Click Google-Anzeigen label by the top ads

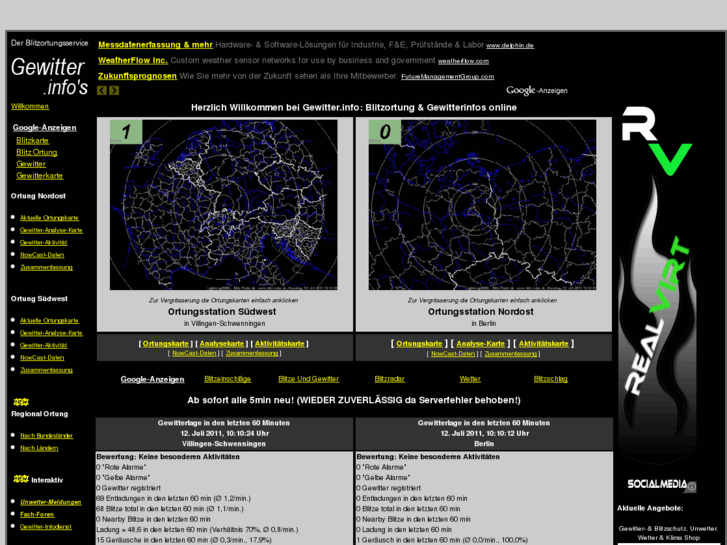click(x=537, y=90)
